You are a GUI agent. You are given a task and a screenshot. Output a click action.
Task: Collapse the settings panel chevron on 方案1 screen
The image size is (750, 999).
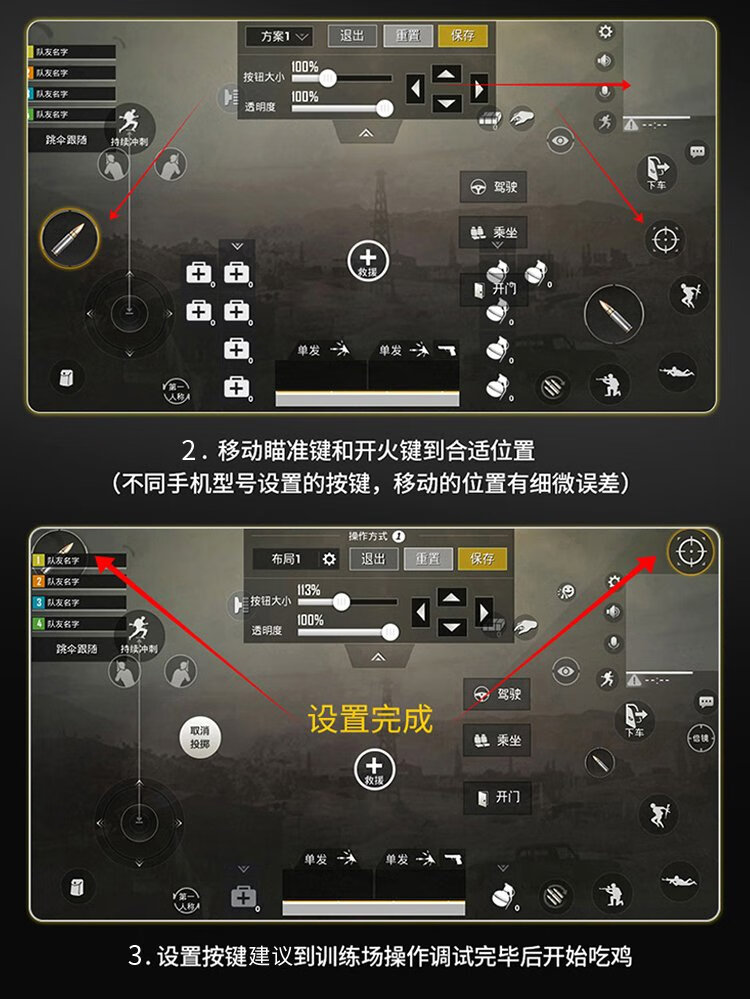point(366,133)
